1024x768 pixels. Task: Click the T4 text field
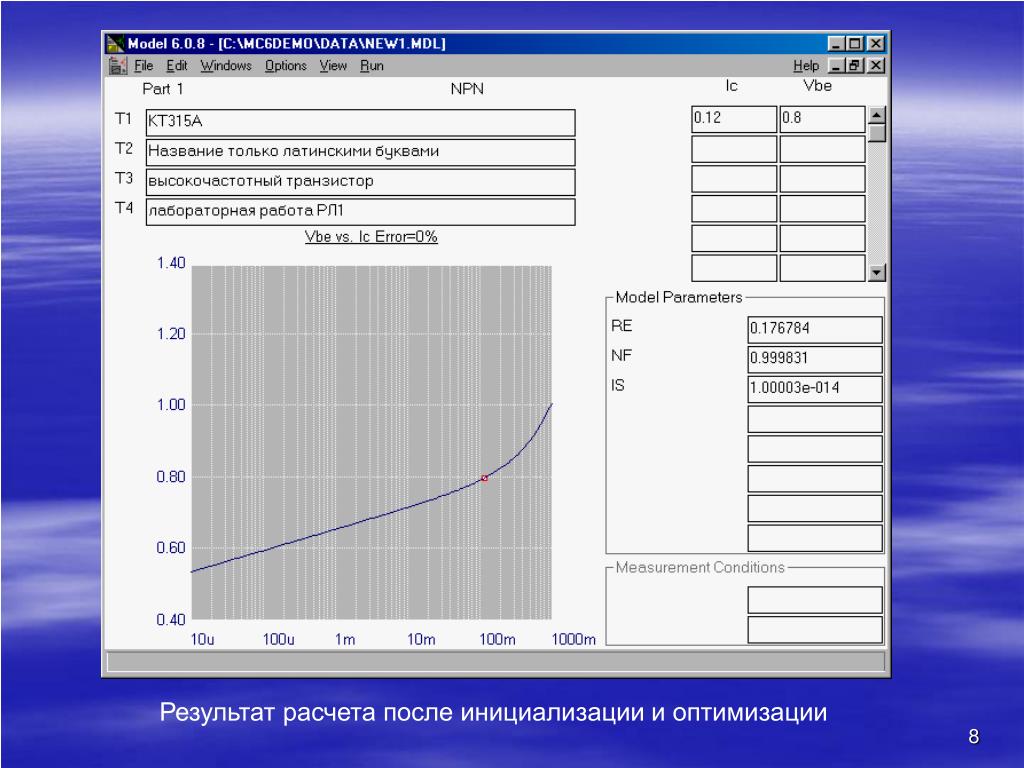(x=360, y=212)
